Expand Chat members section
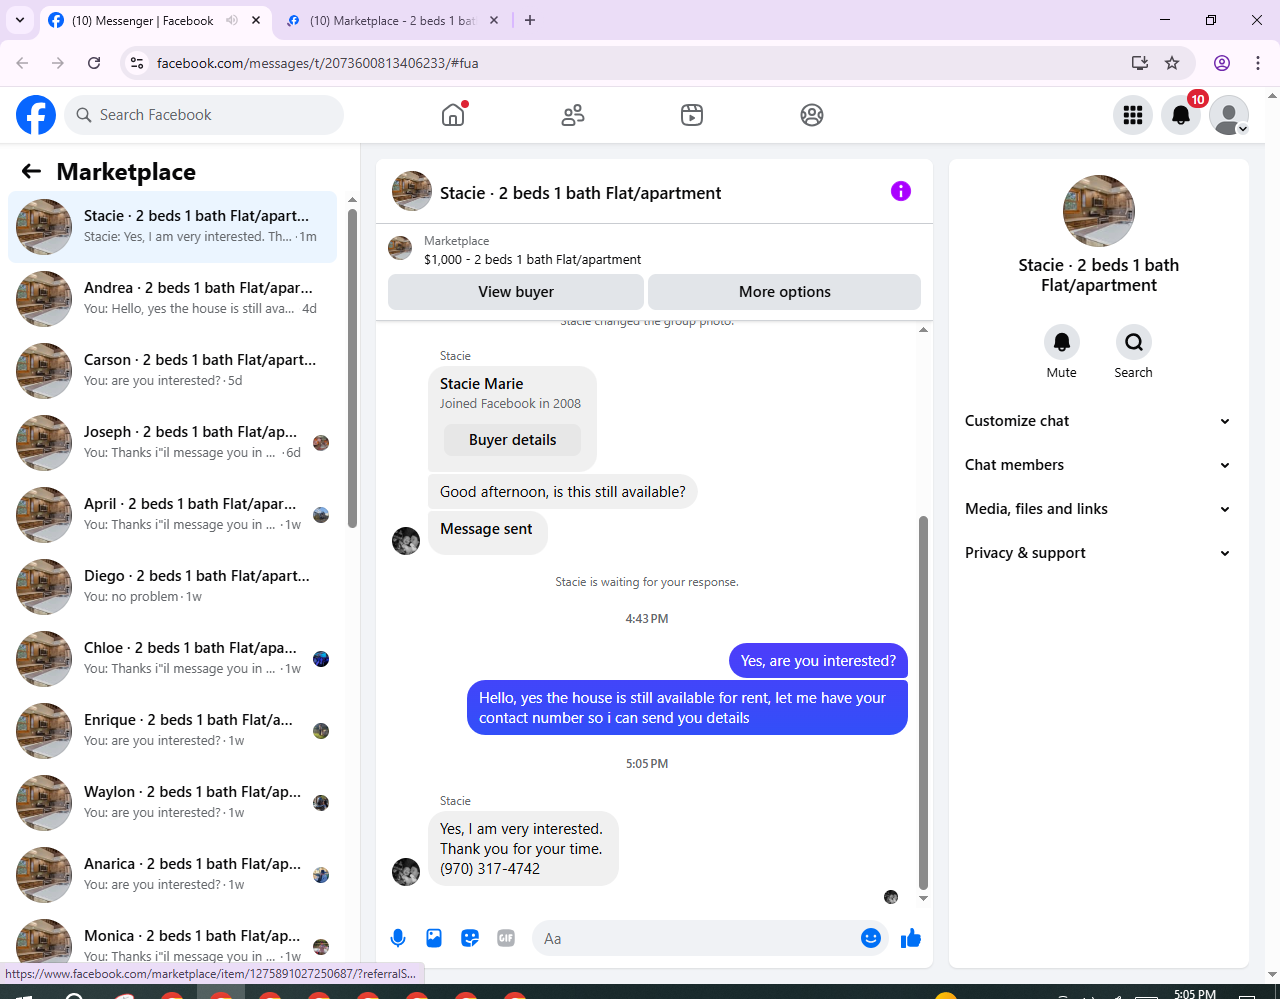The width and height of the screenshot is (1280, 999). point(1098,465)
